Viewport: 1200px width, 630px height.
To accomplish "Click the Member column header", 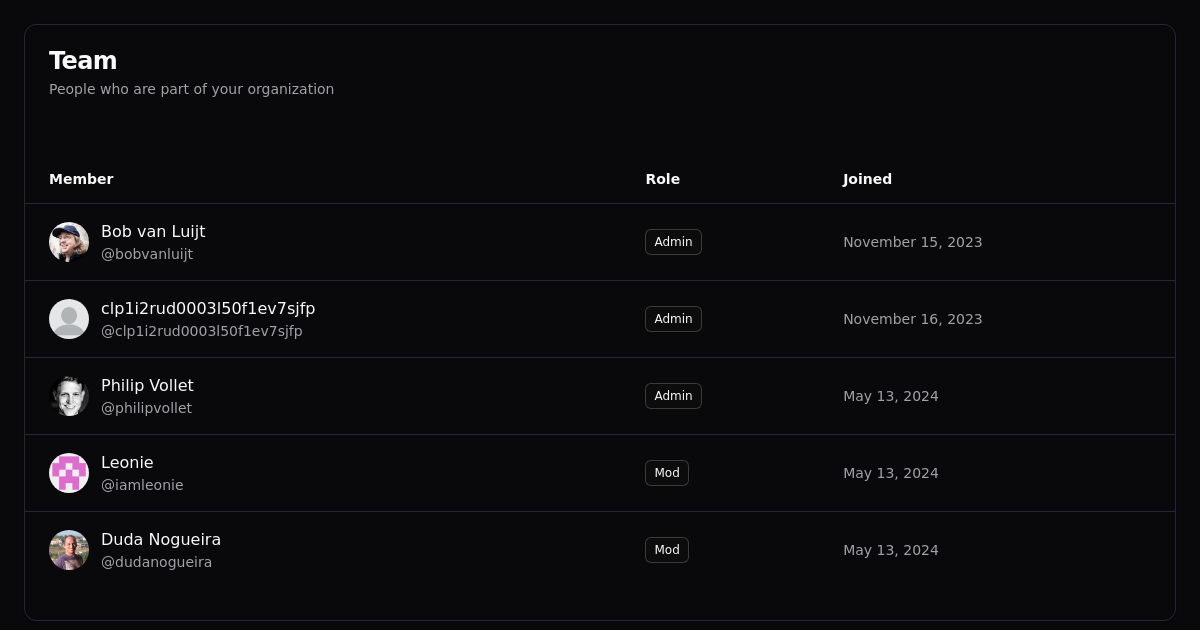I will point(81,179).
